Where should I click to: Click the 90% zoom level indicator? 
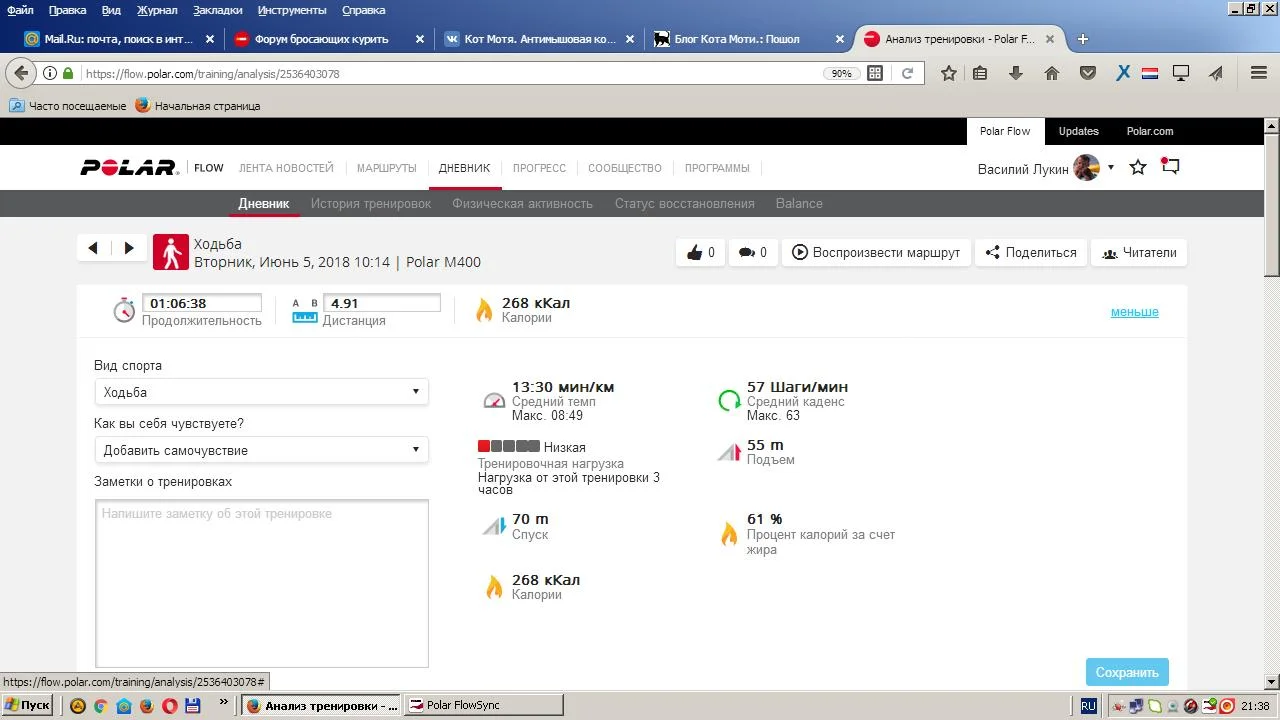pos(842,73)
